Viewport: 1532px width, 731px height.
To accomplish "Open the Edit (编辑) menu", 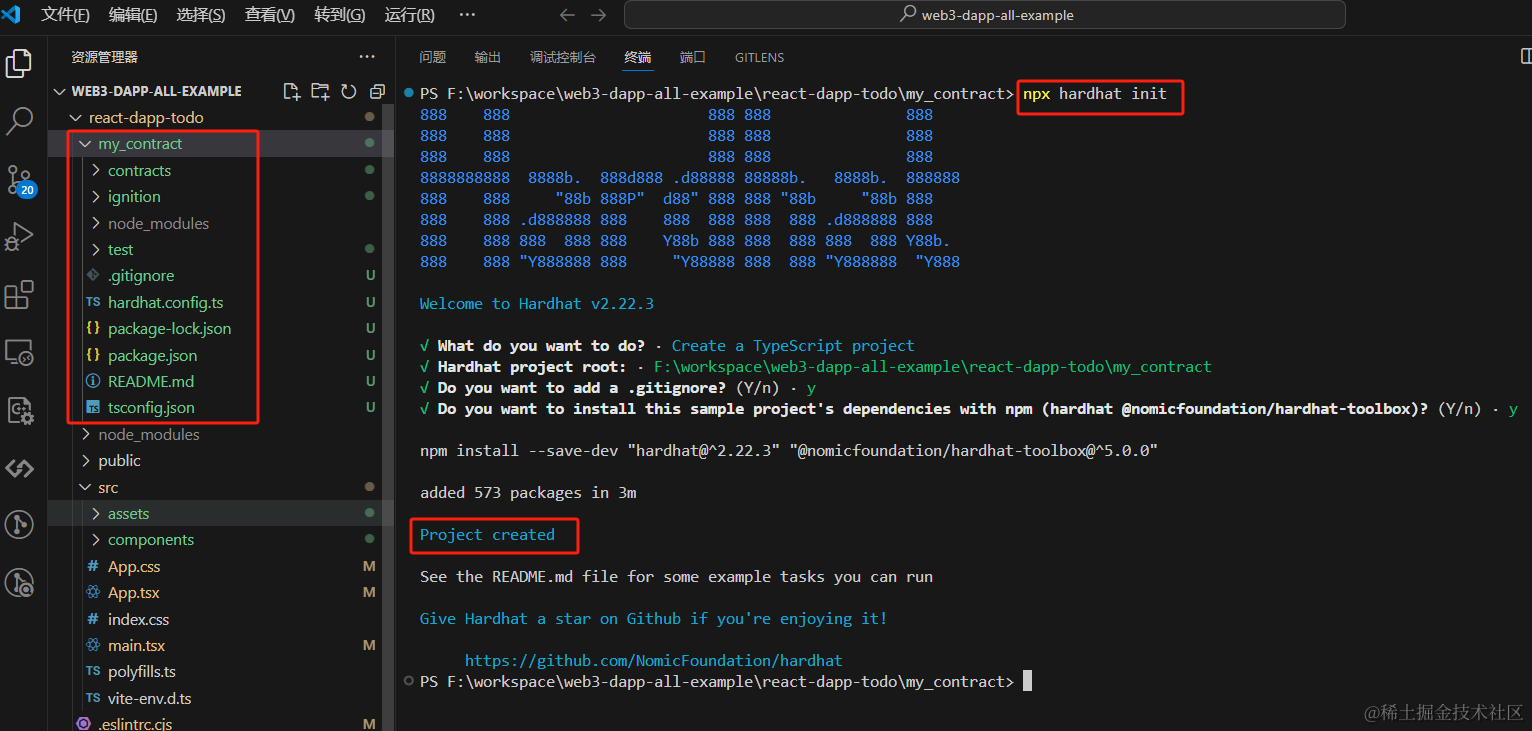I will click(133, 15).
